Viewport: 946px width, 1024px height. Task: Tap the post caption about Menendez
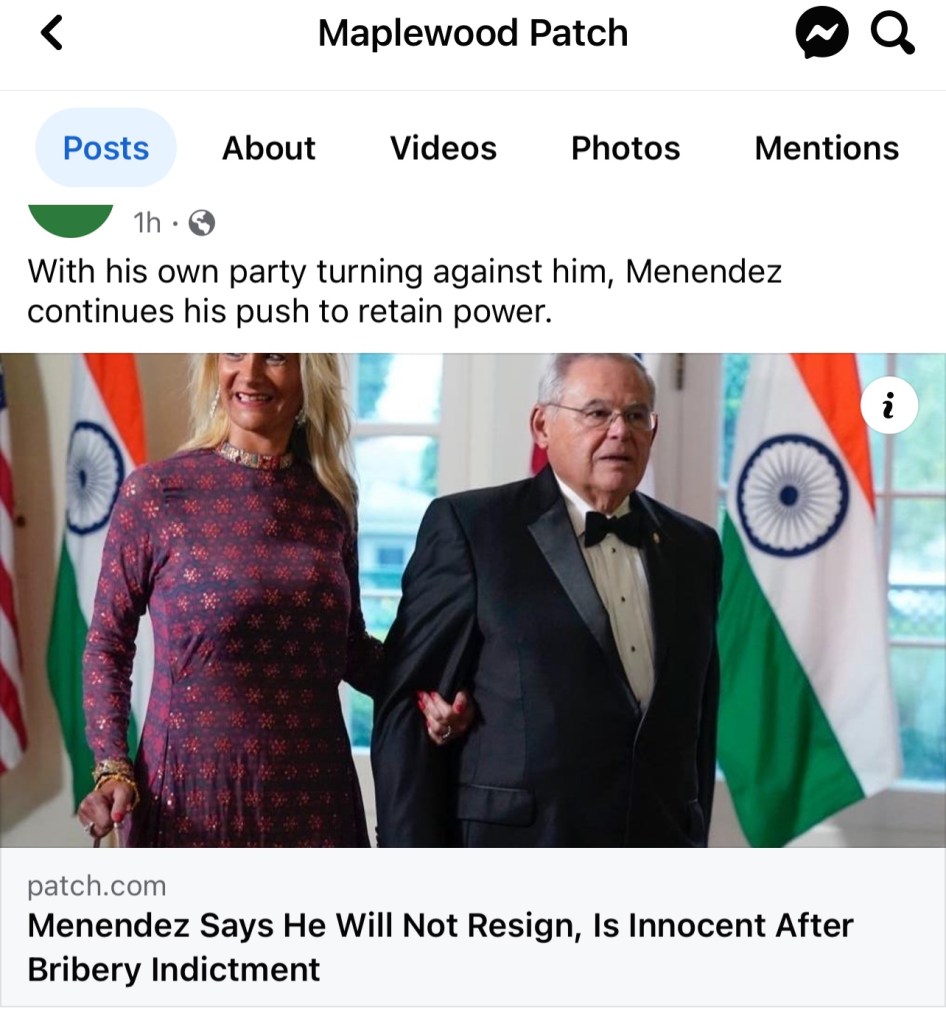pos(405,291)
